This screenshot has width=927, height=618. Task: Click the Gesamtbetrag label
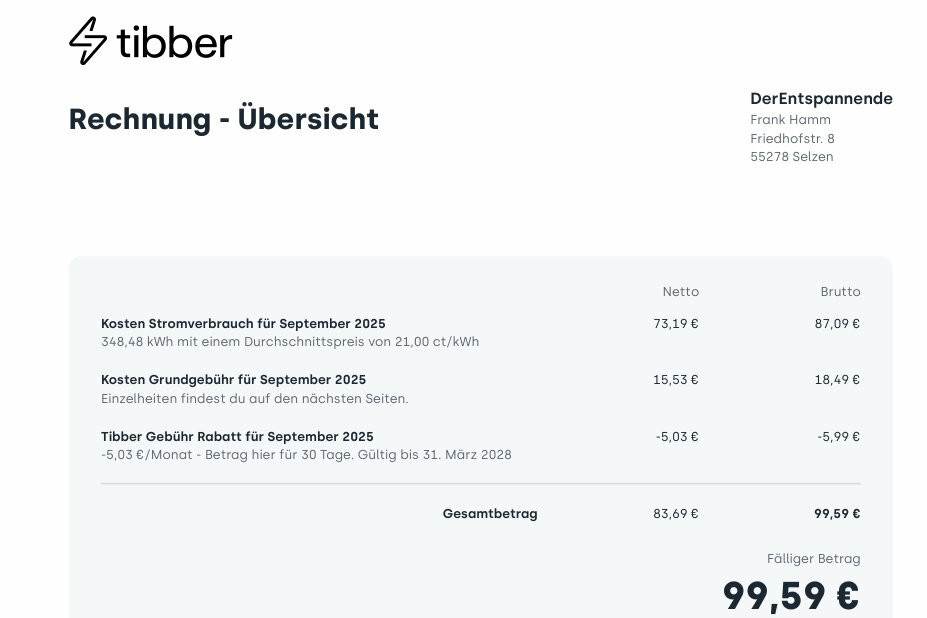[x=490, y=514]
